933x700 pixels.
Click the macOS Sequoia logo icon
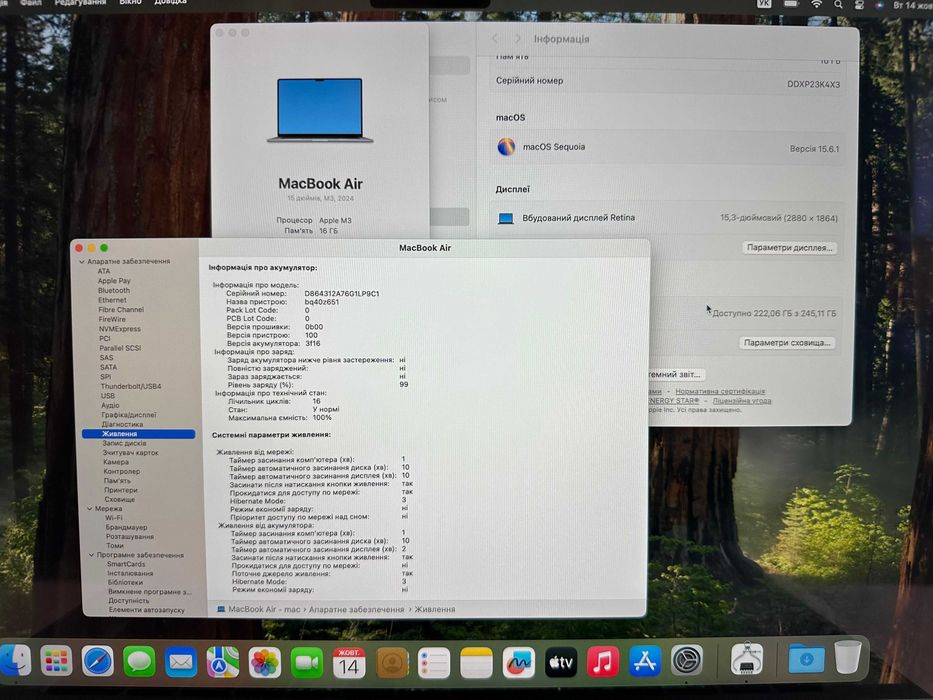click(506, 146)
